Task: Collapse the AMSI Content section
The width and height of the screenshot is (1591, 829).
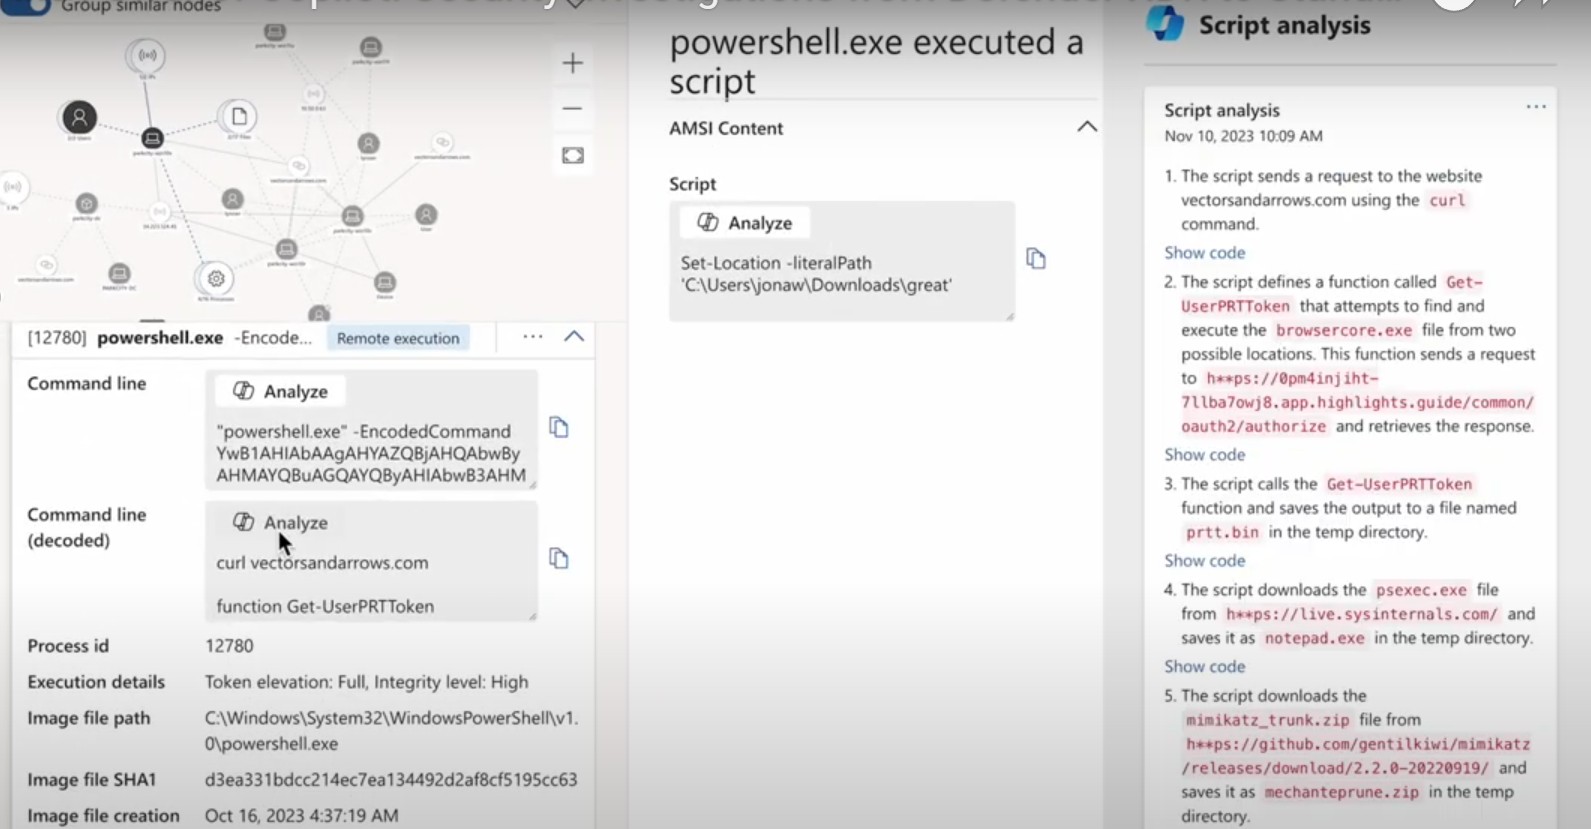Action: pos(1087,127)
